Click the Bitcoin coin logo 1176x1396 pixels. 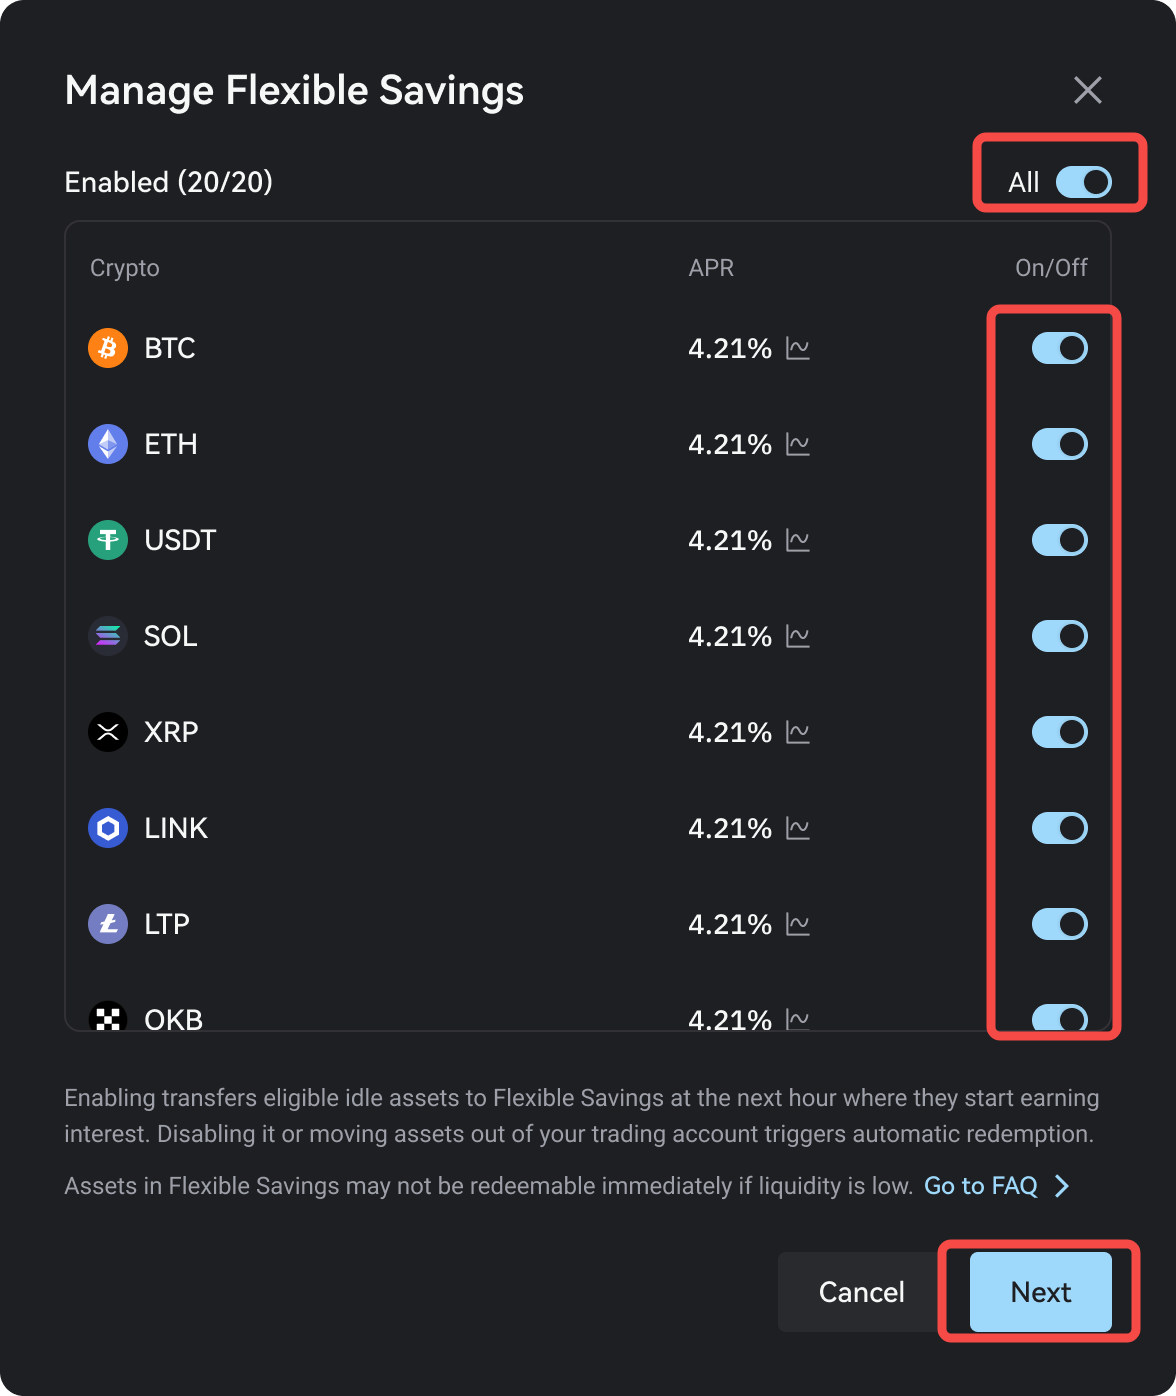108,348
